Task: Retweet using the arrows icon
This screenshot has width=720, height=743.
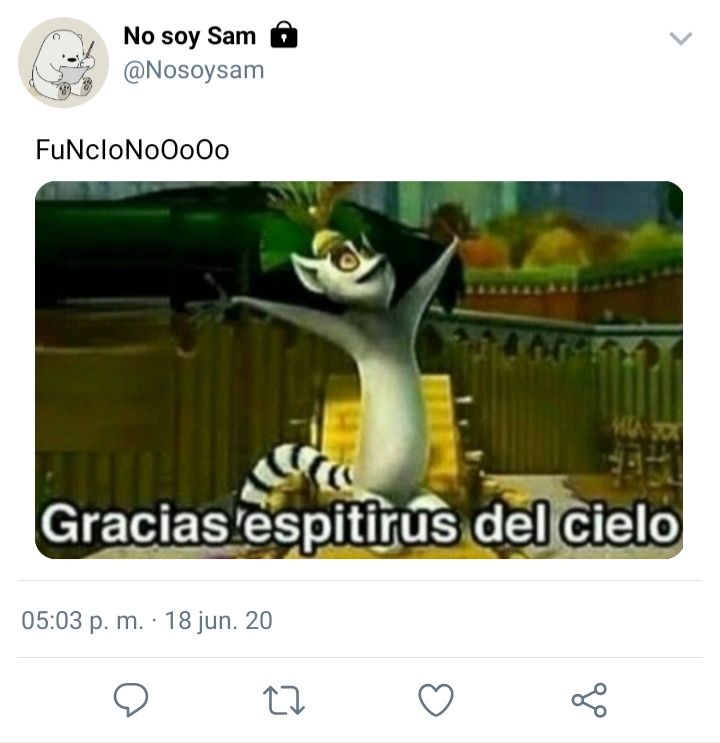Action: coord(283,700)
